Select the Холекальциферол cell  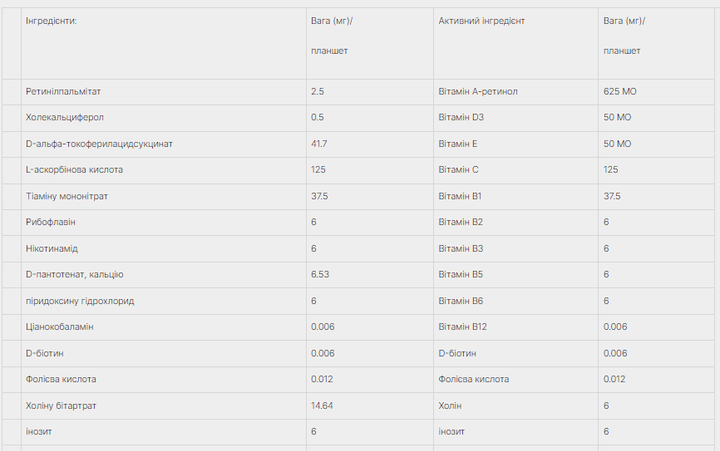coord(163,118)
